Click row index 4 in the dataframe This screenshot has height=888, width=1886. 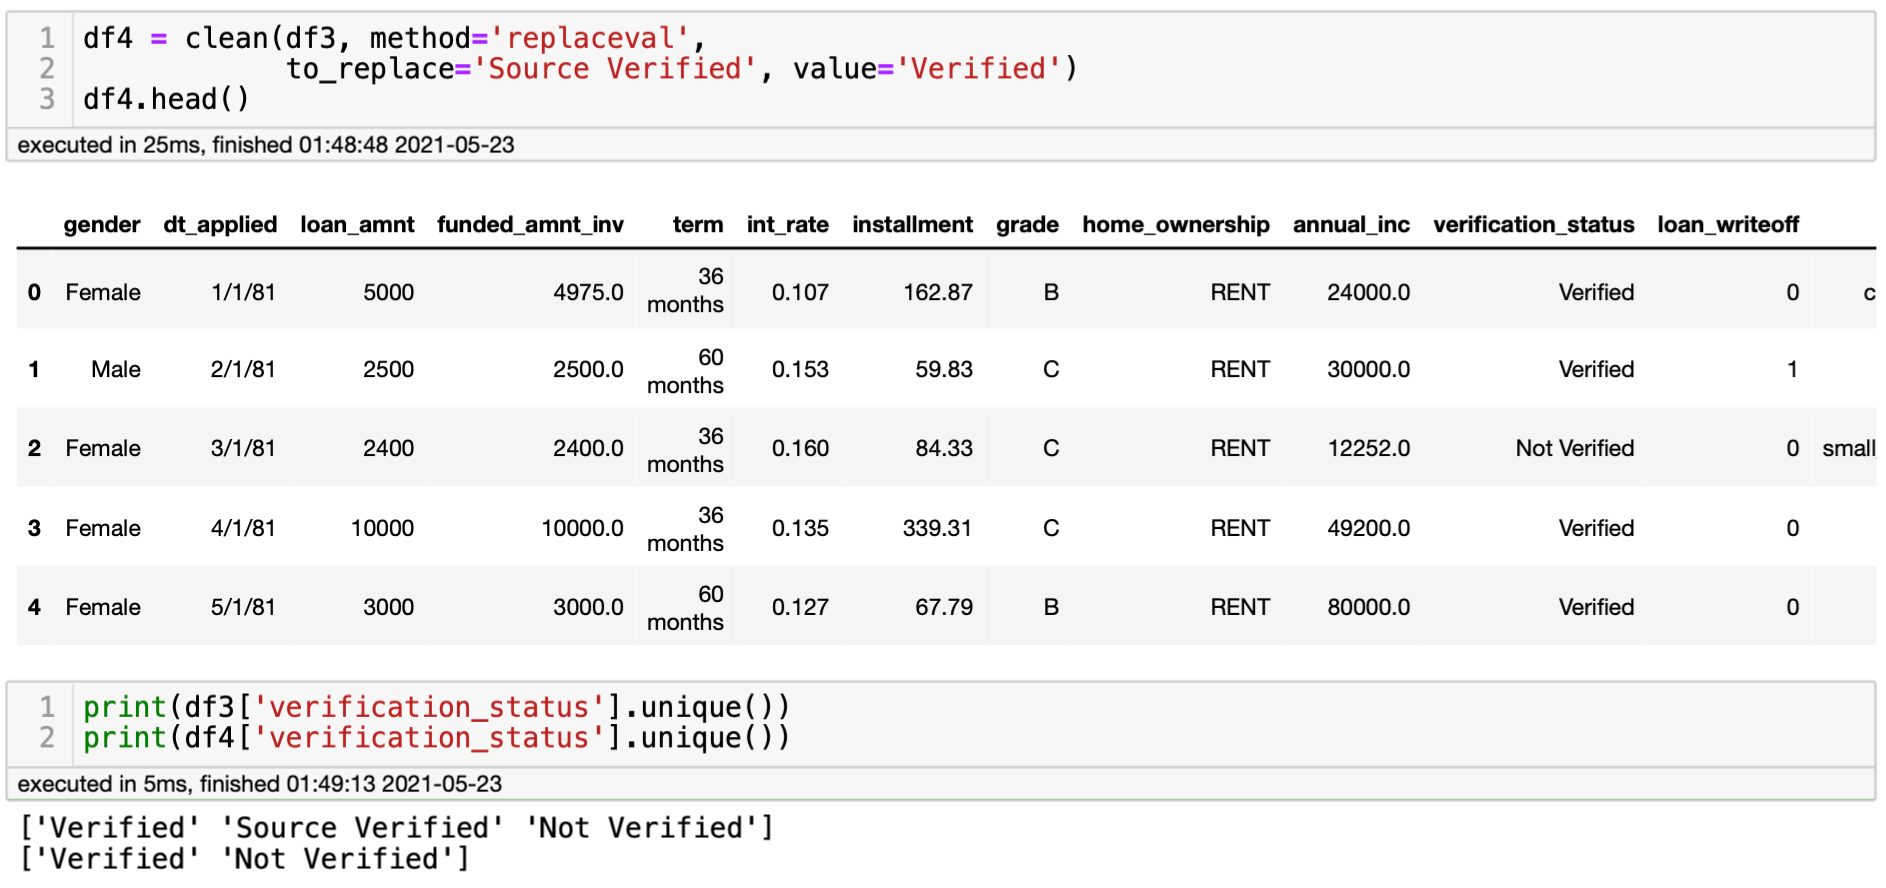tap(35, 608)
